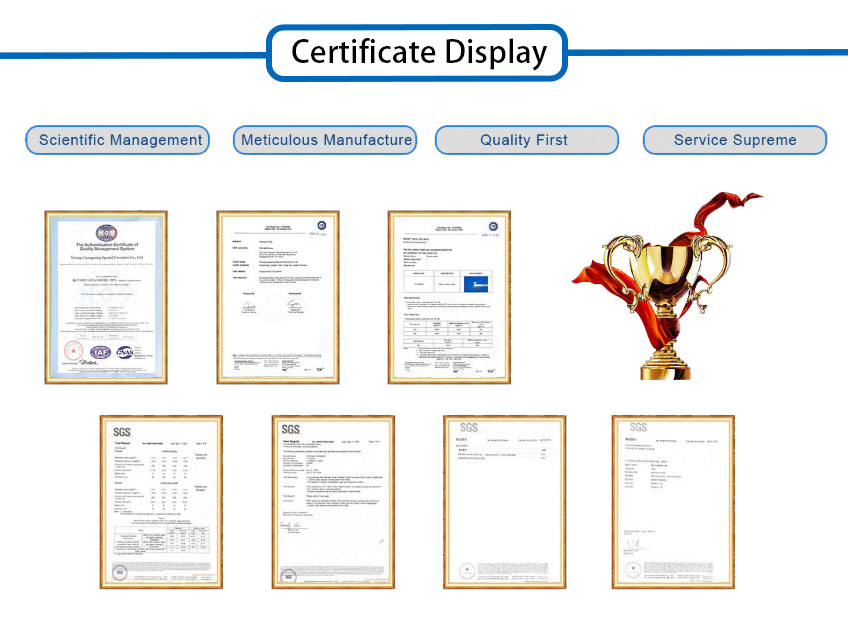Image resolution: width=848 pixels, height=624 pixels.
Task: Click the Meticulous Manufacture pill button
Action: pyautogui.click(x=325, y=140)
